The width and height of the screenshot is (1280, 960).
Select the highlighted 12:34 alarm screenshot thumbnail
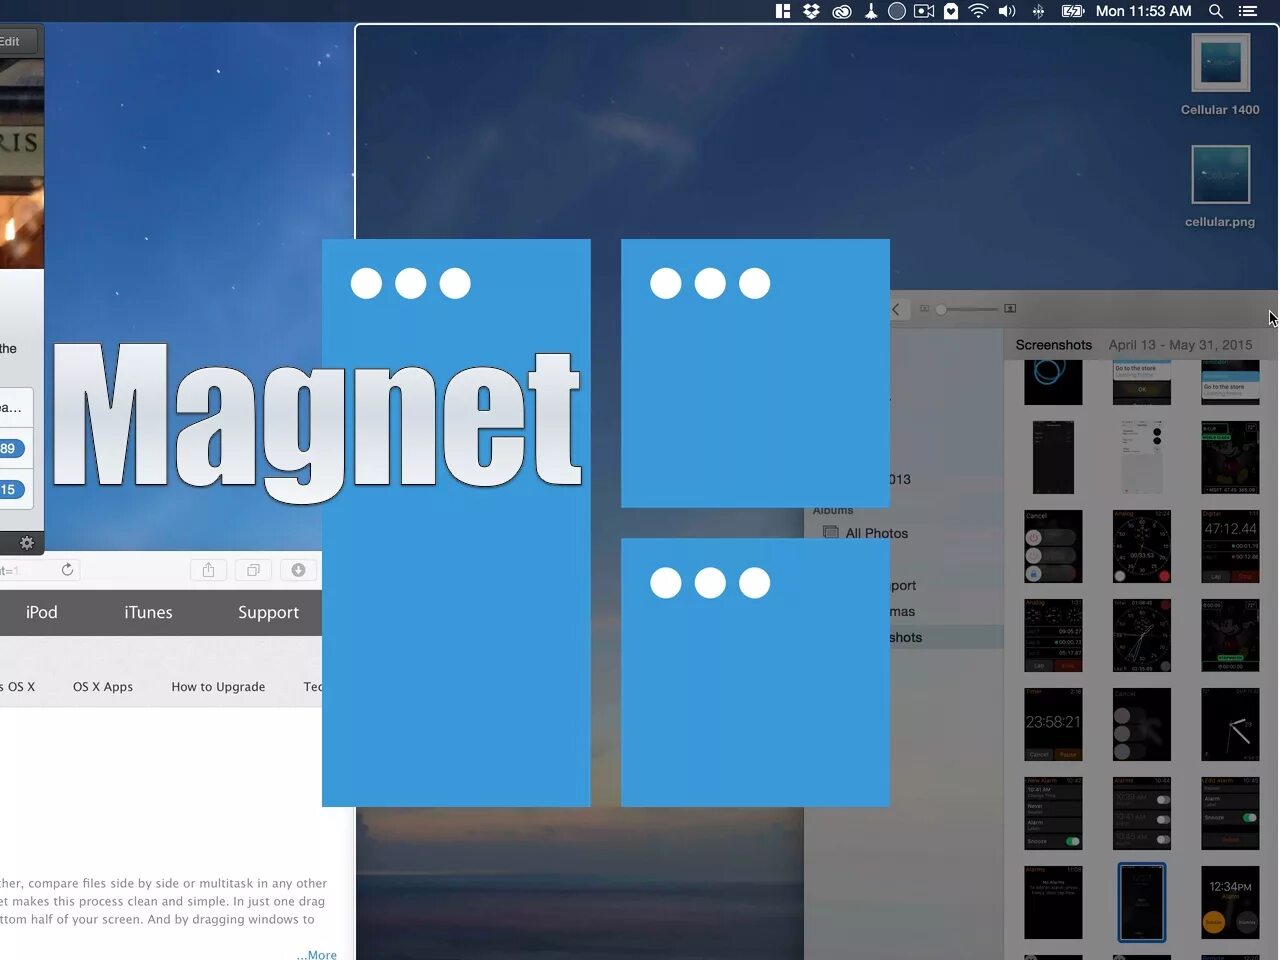pos(1141,903)
